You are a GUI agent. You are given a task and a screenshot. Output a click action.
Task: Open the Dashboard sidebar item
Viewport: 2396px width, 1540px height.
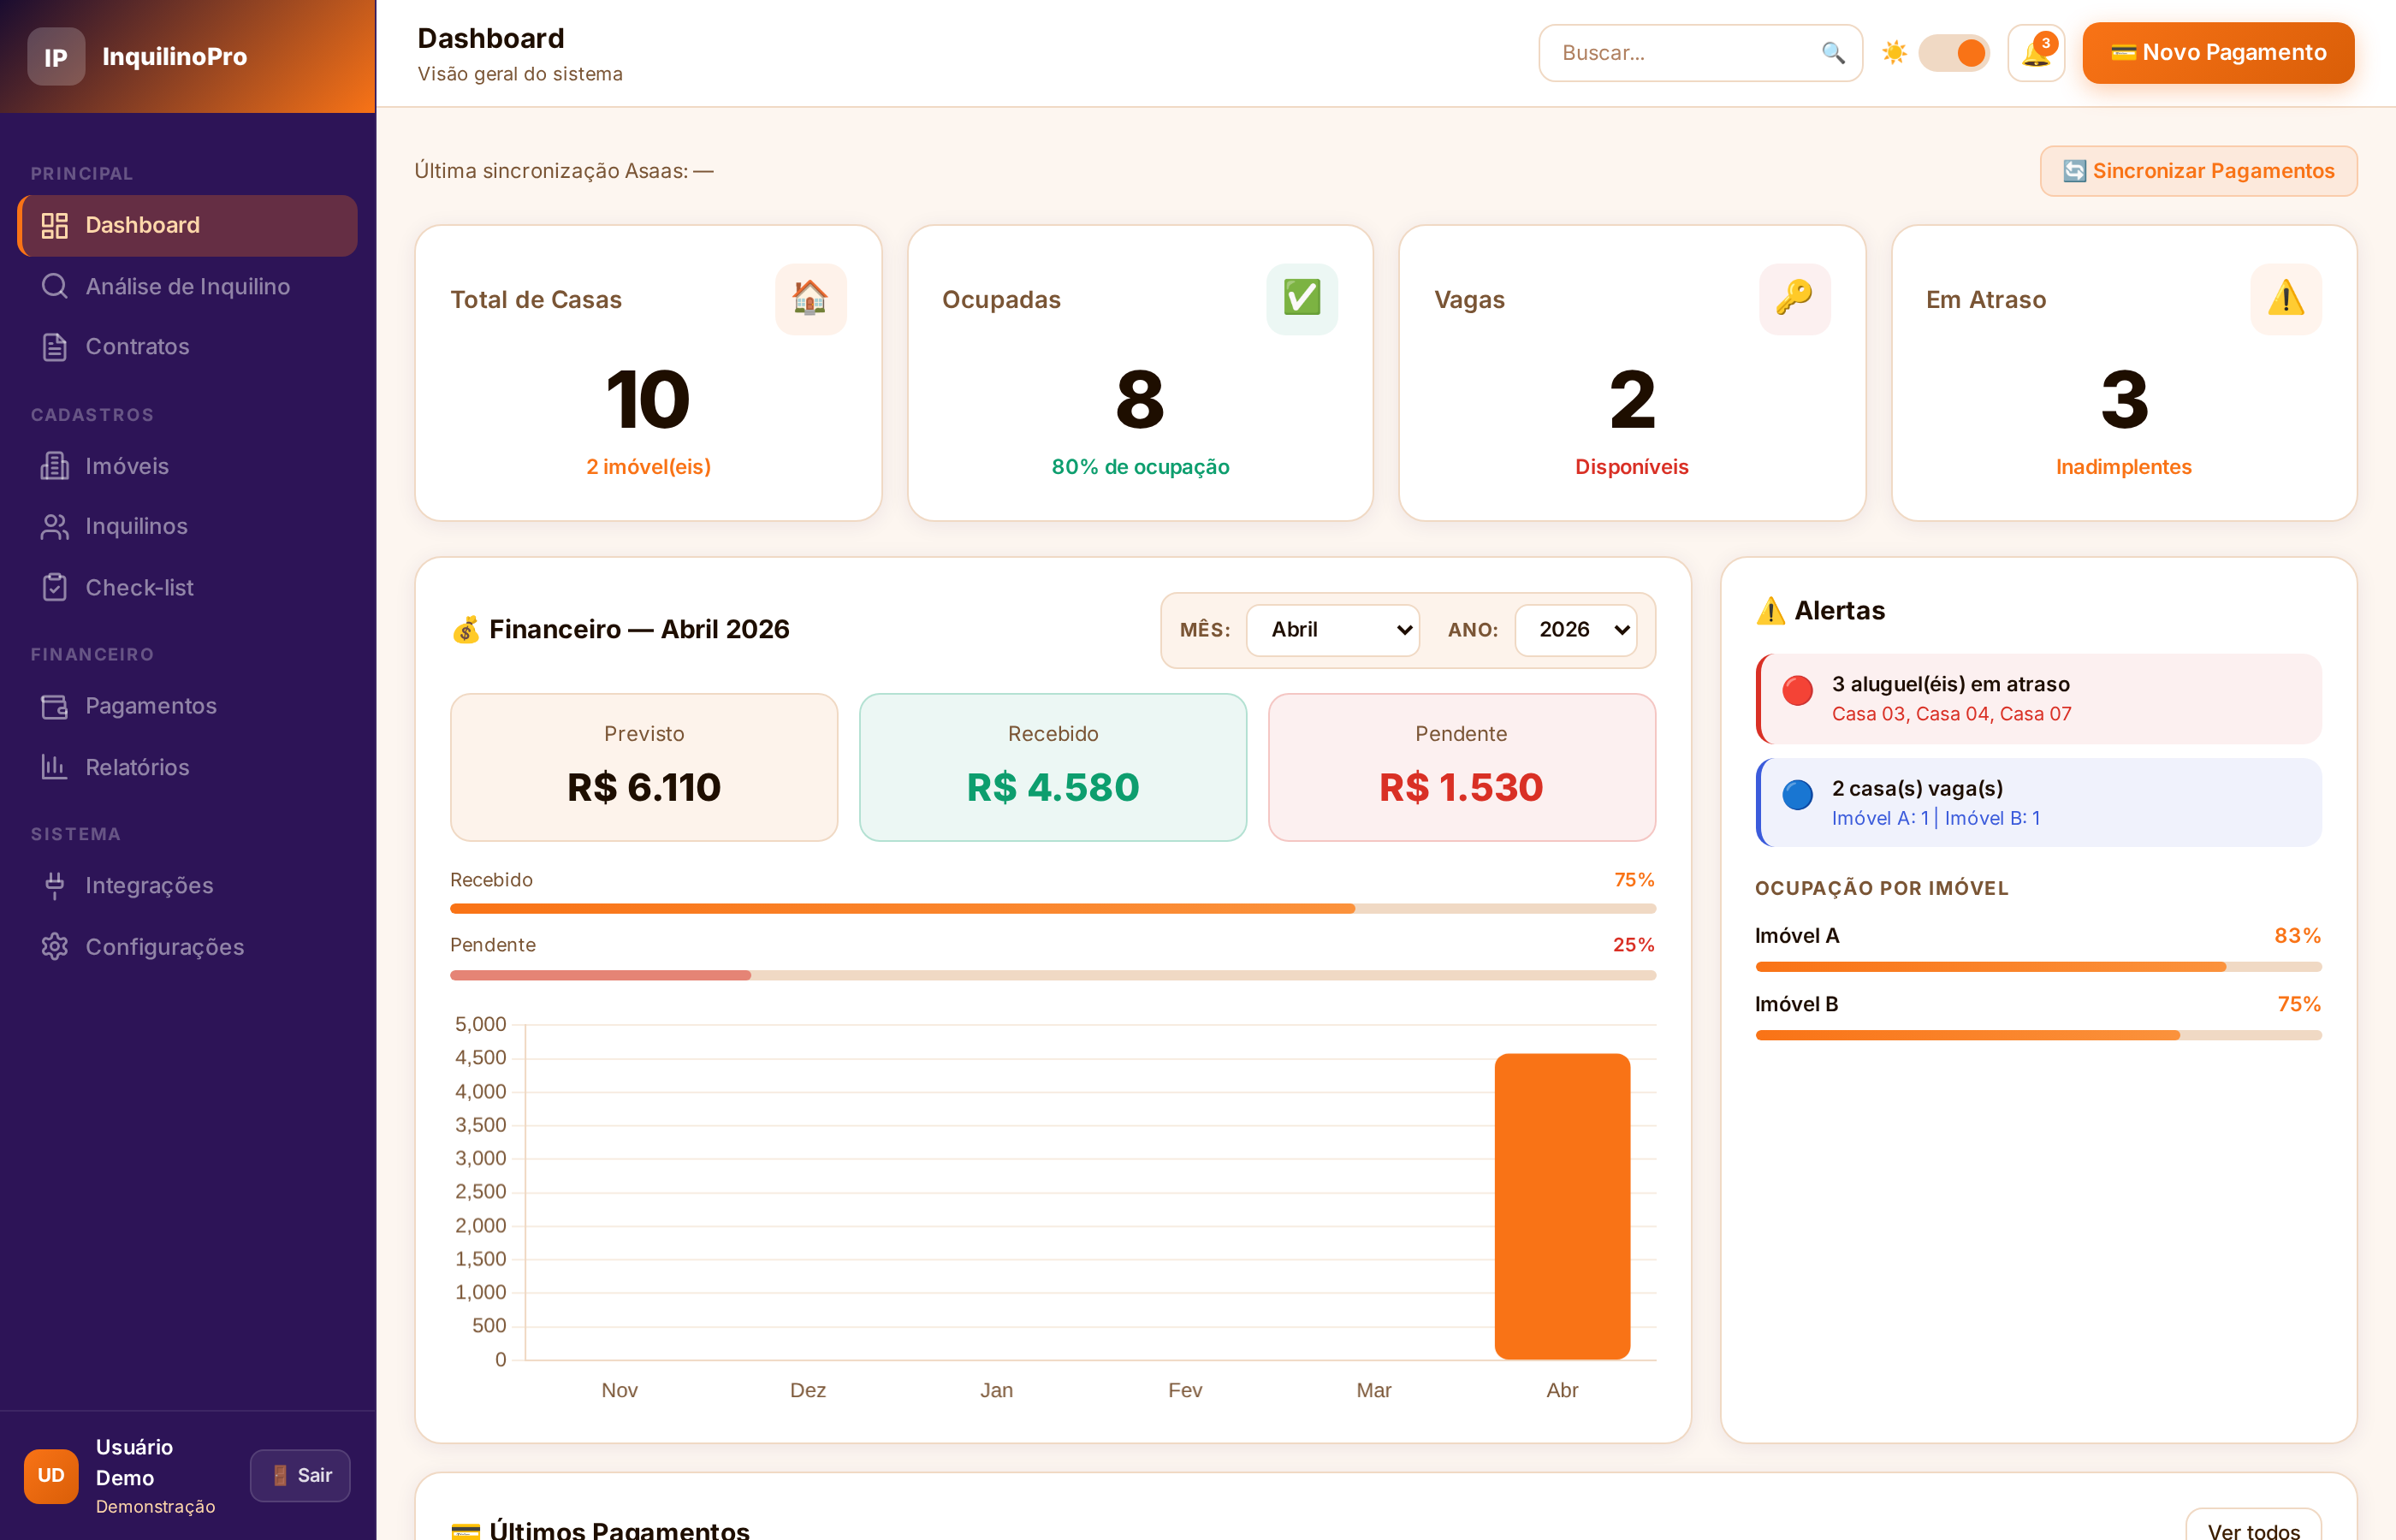click(x=55, y=225)
